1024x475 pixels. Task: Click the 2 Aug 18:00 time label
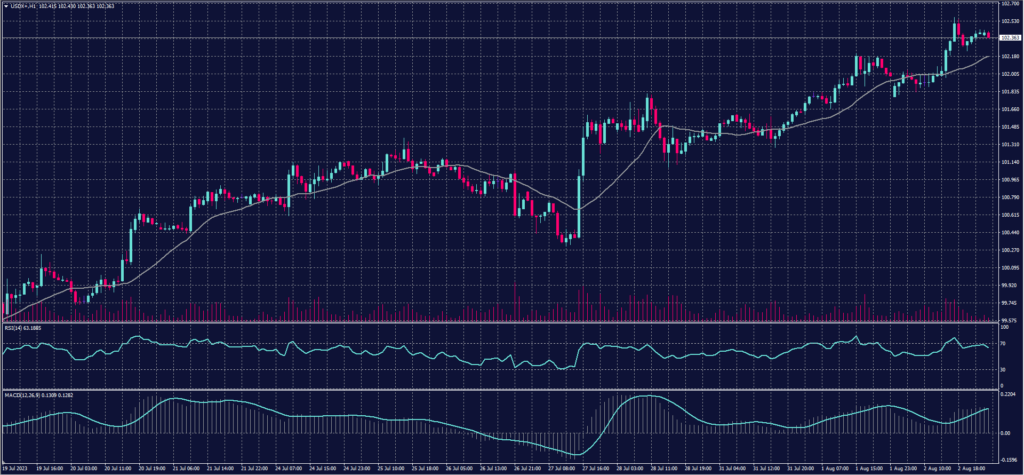[972, 466]
